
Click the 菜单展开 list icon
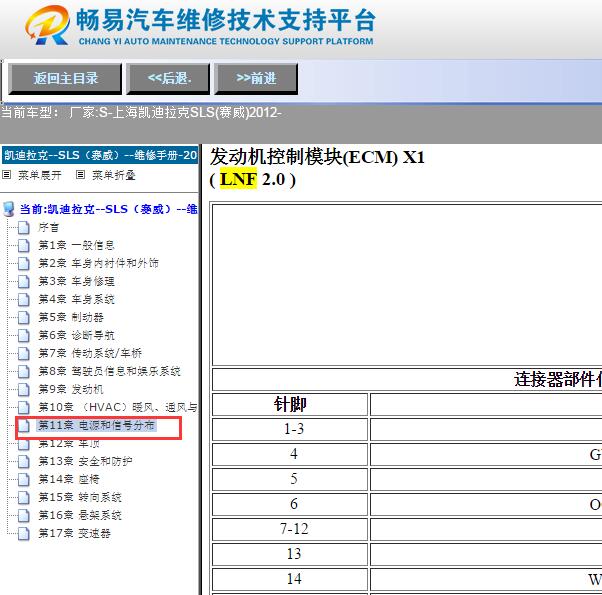(x=7, y=175)
